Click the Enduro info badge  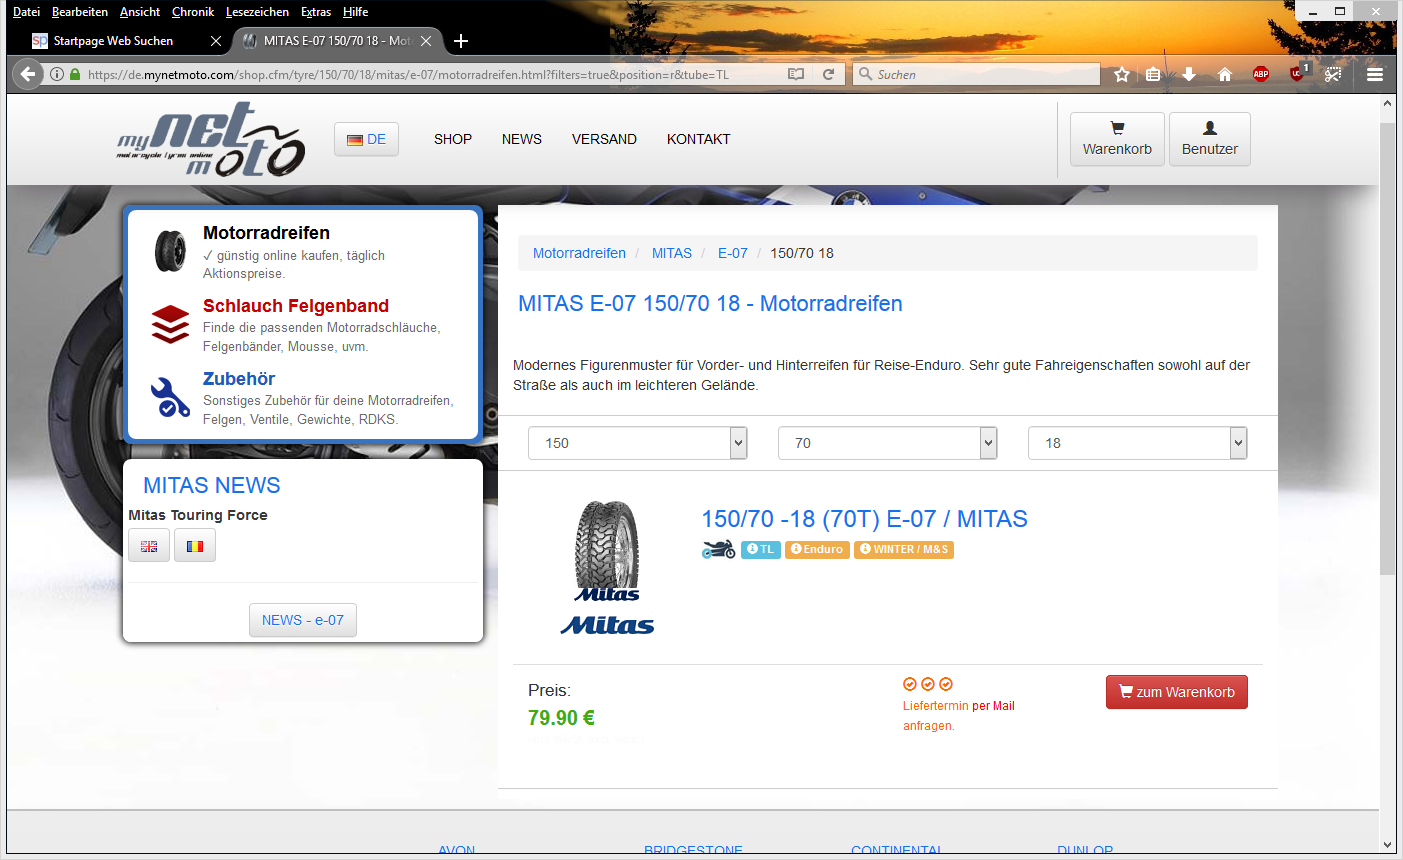(x=817, y=549)
